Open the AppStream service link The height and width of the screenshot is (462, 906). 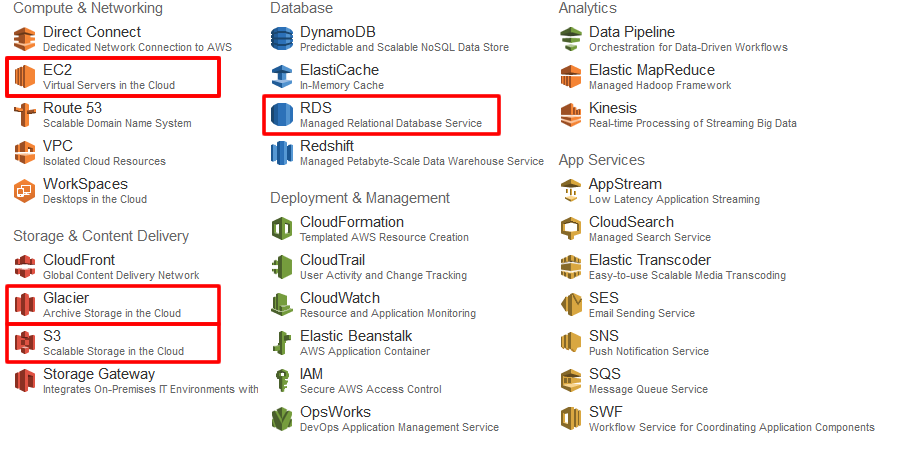(x=625, y=184)
